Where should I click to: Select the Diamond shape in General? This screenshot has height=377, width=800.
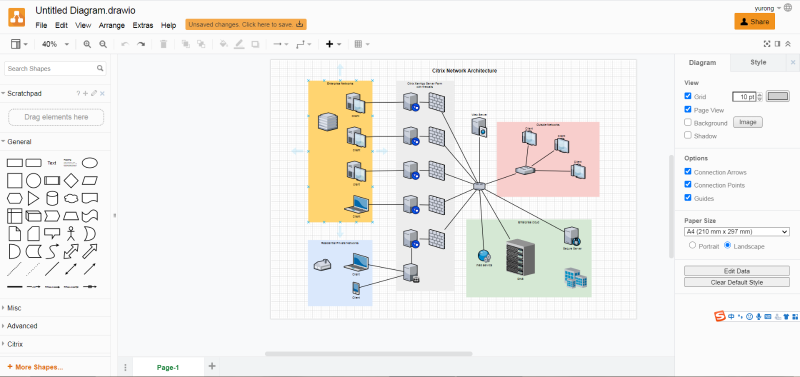point(71,181)
